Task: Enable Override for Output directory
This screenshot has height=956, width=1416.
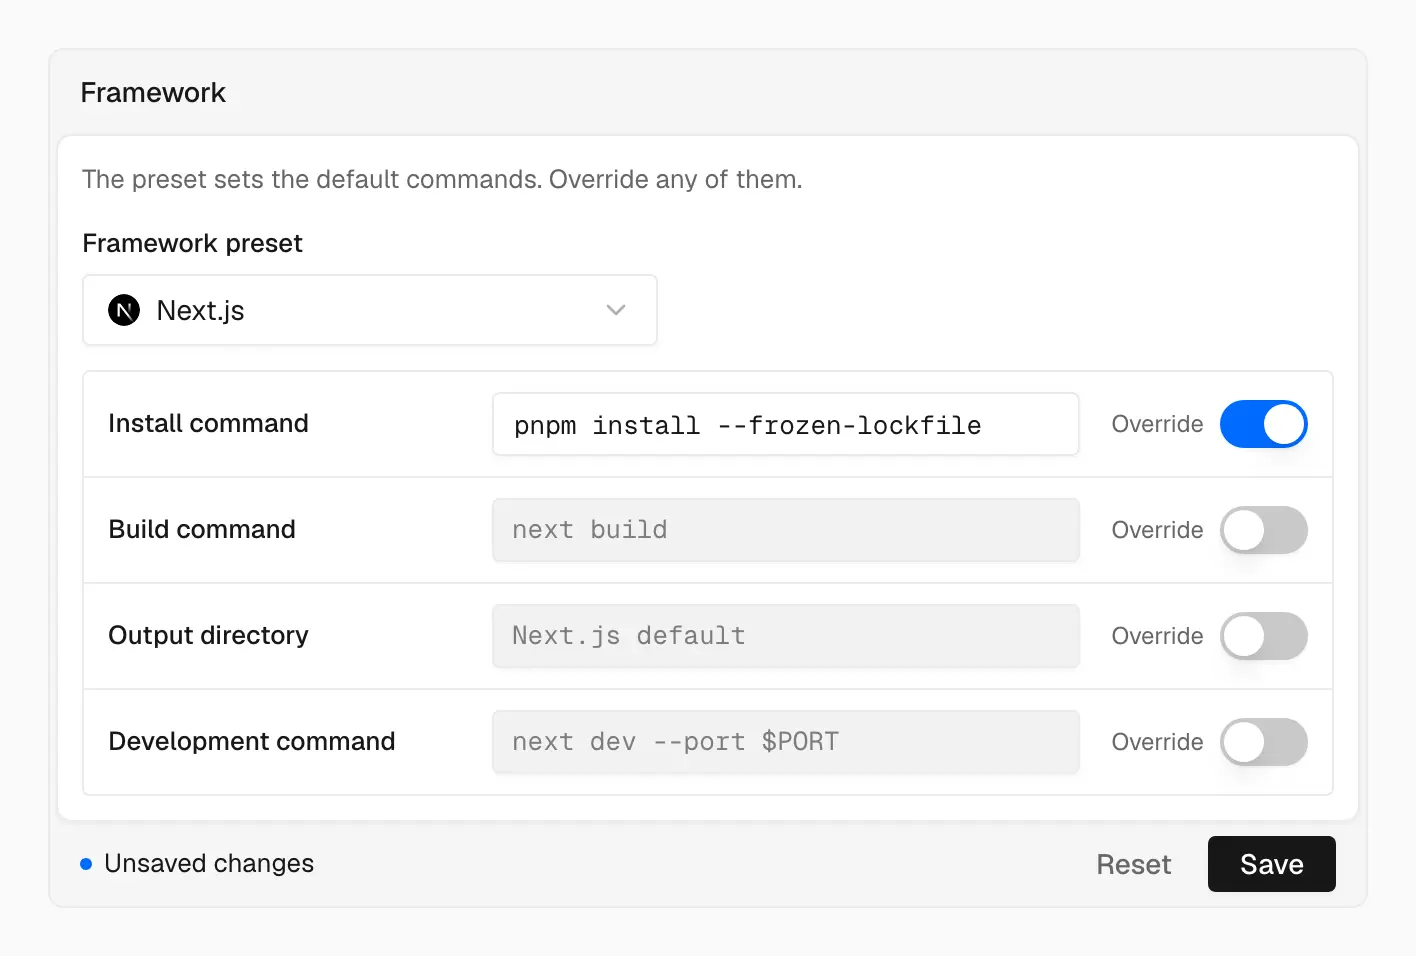Action: click(1264, 636)
